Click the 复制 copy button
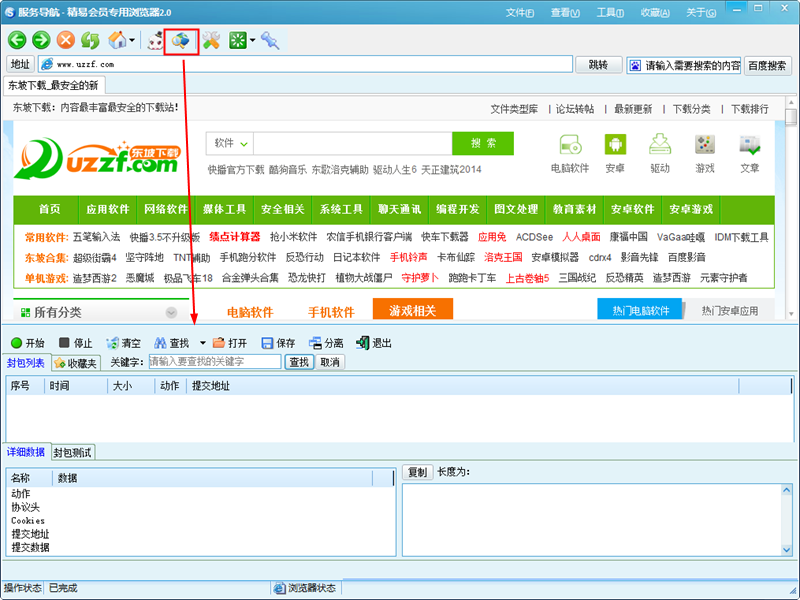The height and width of the screenshot is (600, 800). coord(417,472)
